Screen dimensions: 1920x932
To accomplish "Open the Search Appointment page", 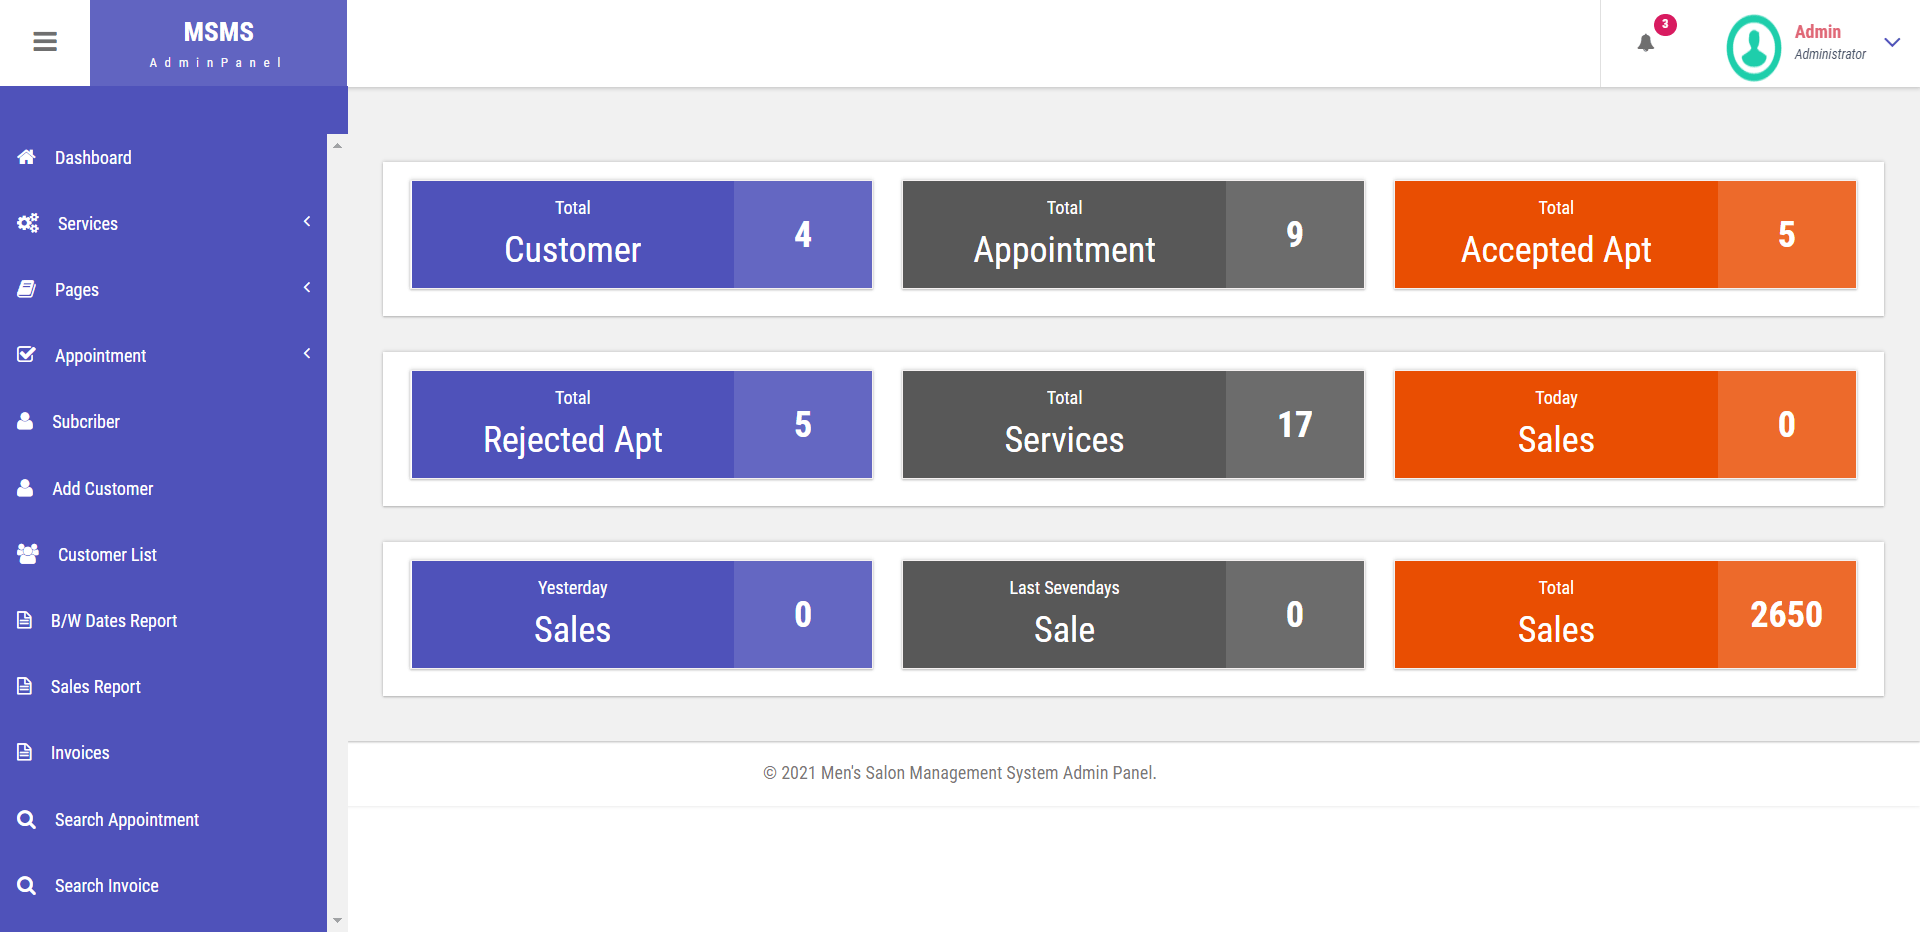I will pyautogui.click(x=126, y=820).
